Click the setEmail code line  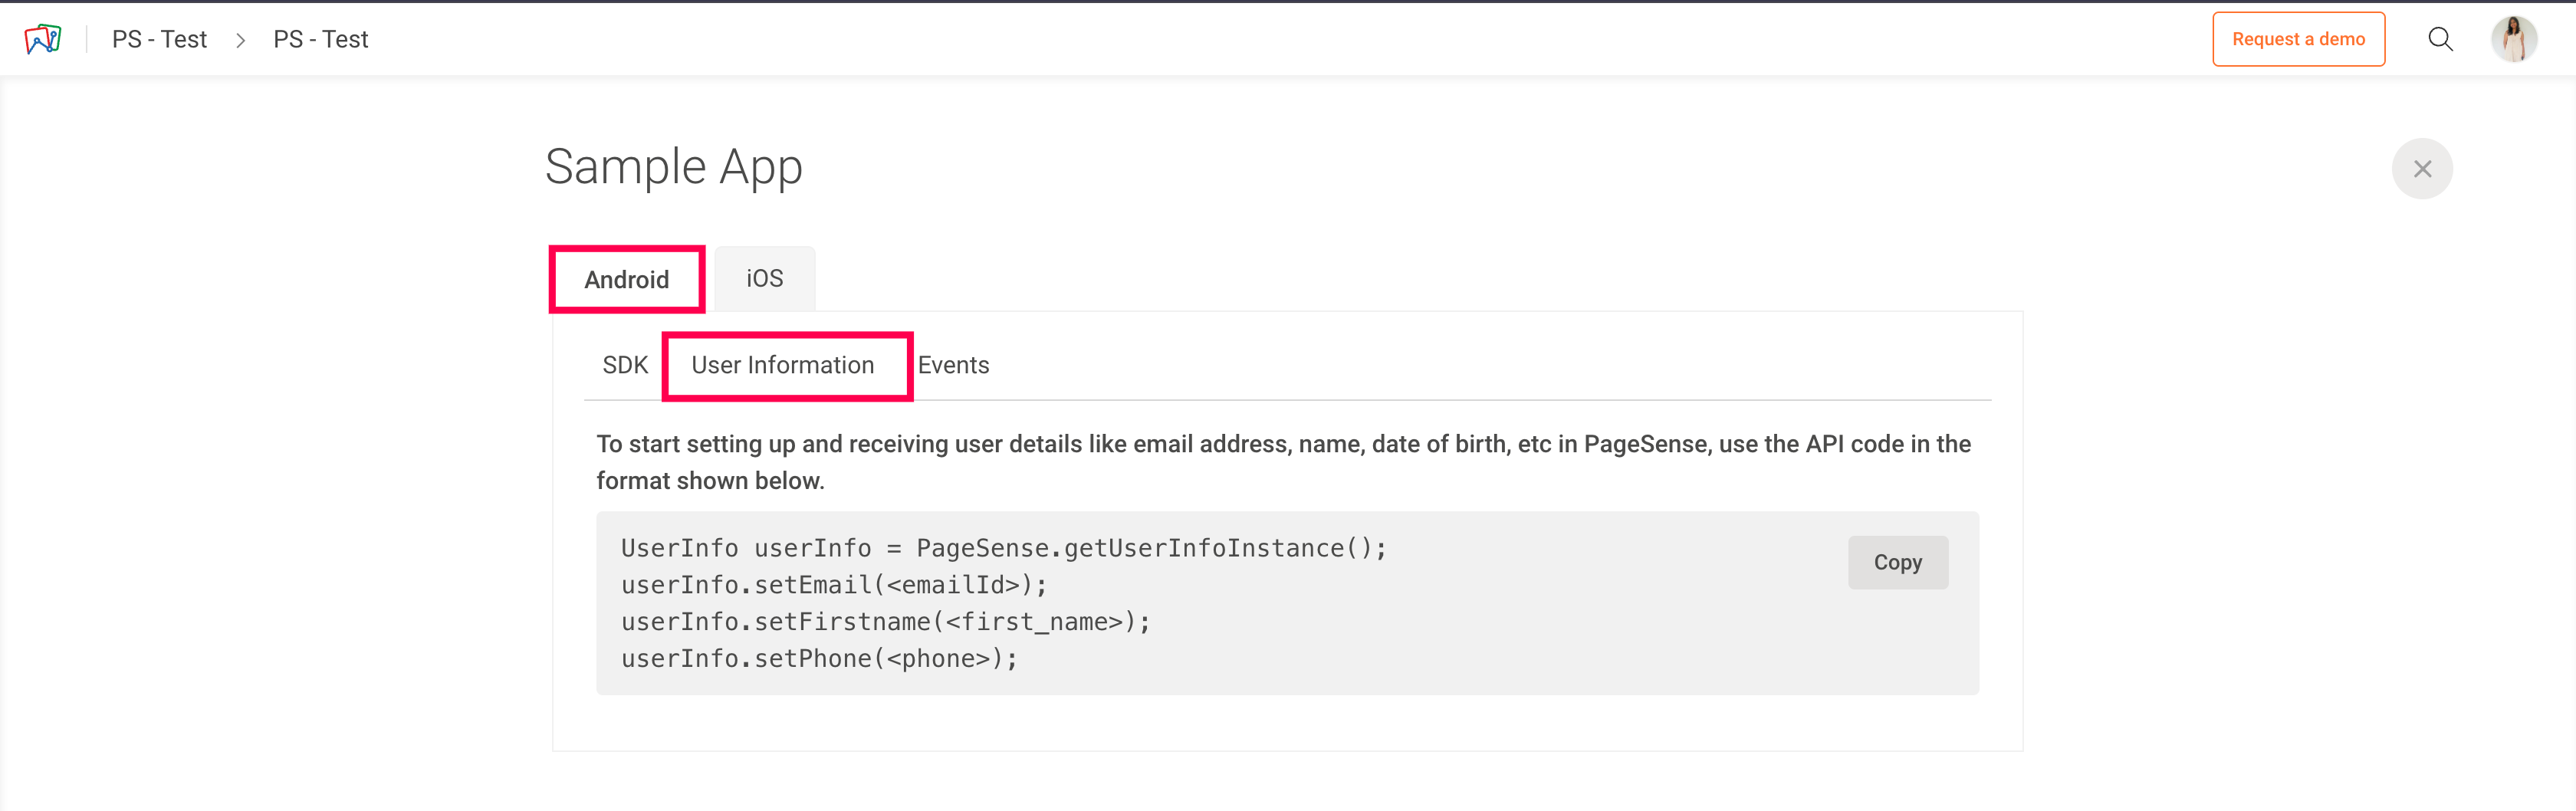(x=833, y=585)
